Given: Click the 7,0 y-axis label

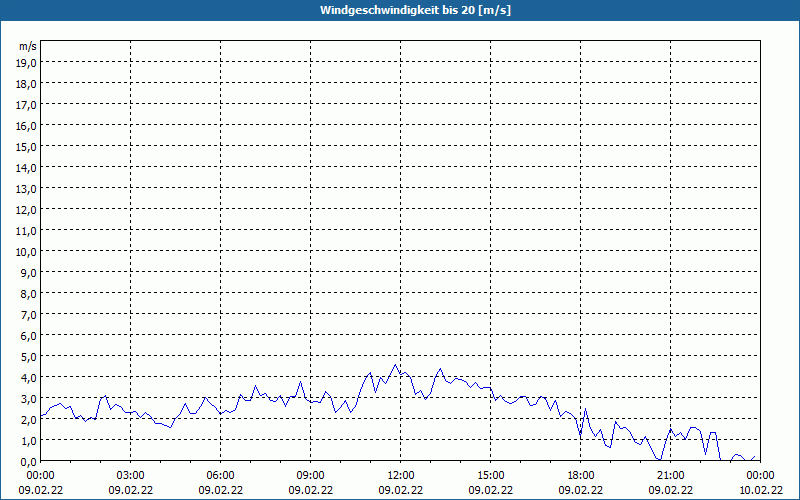Looking at the screenshot, I should (29, 315).
